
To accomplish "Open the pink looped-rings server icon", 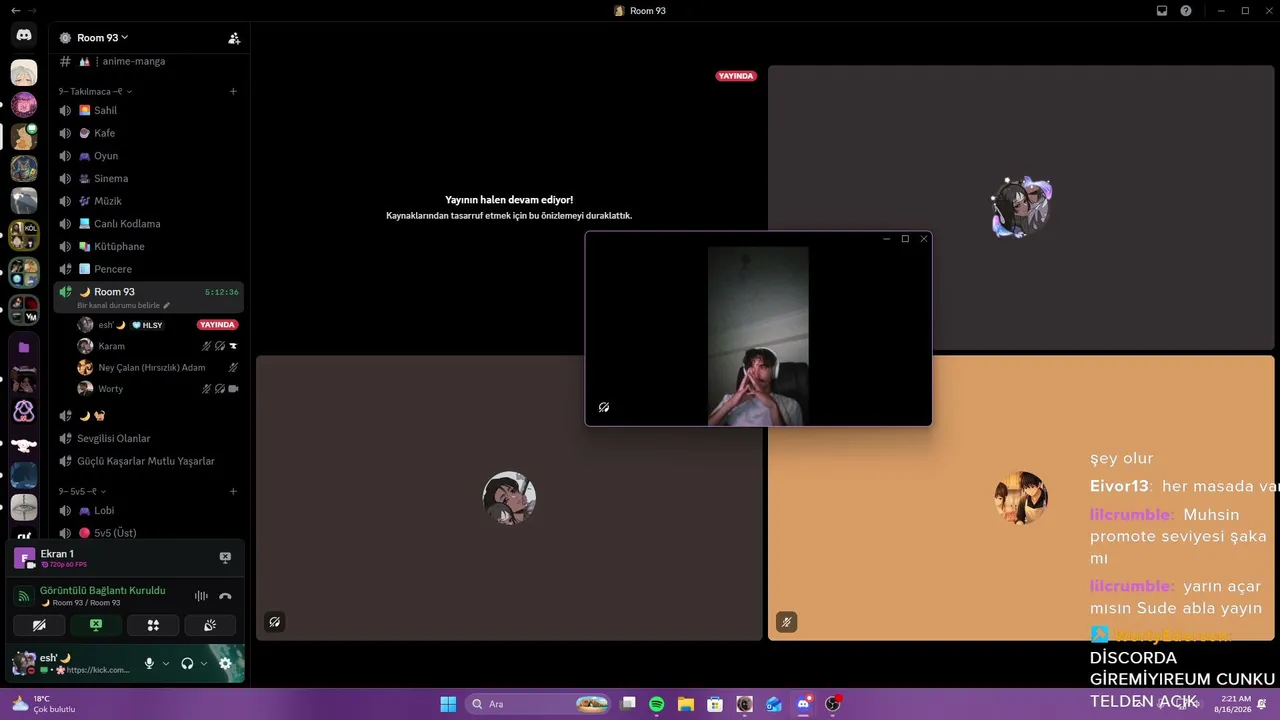I will click(24, 411).
